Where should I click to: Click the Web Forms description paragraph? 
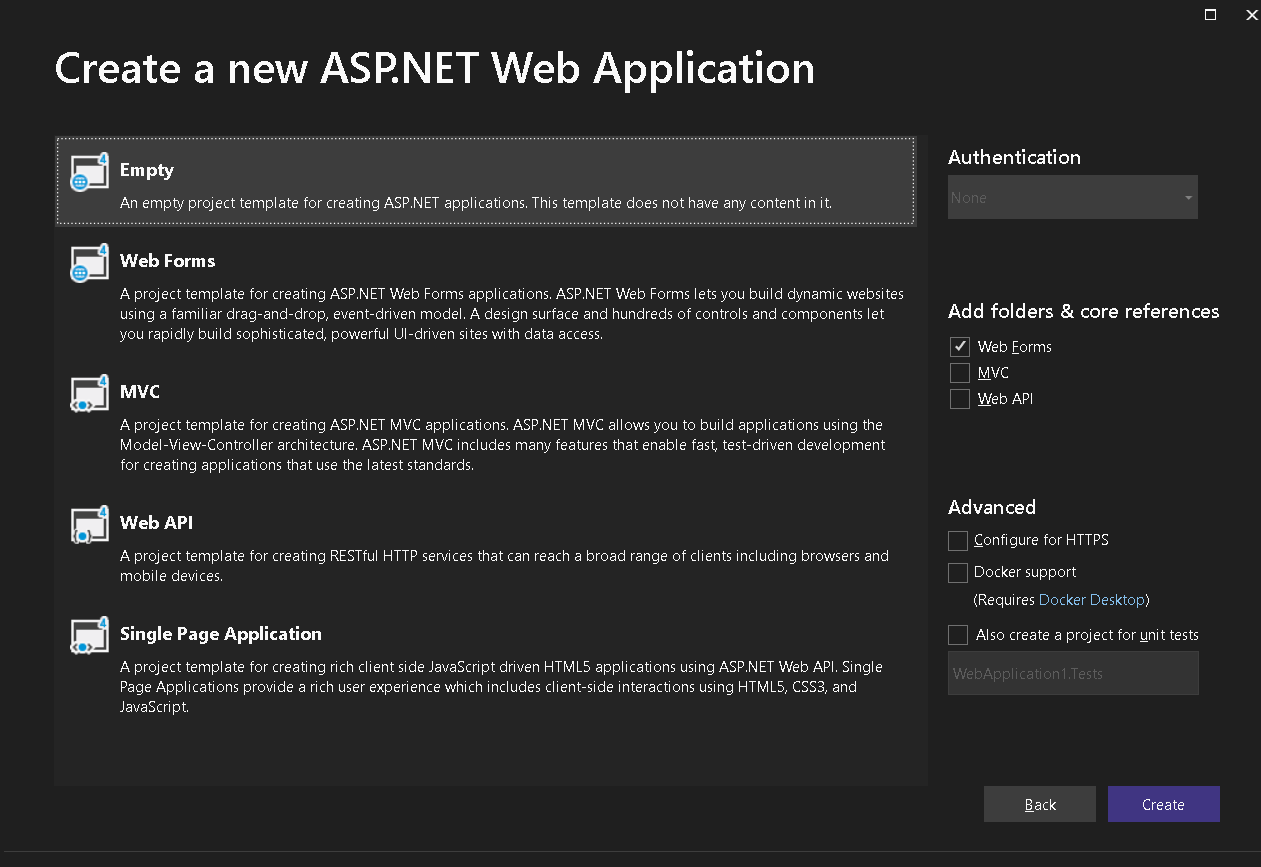(x=512, y=314)
